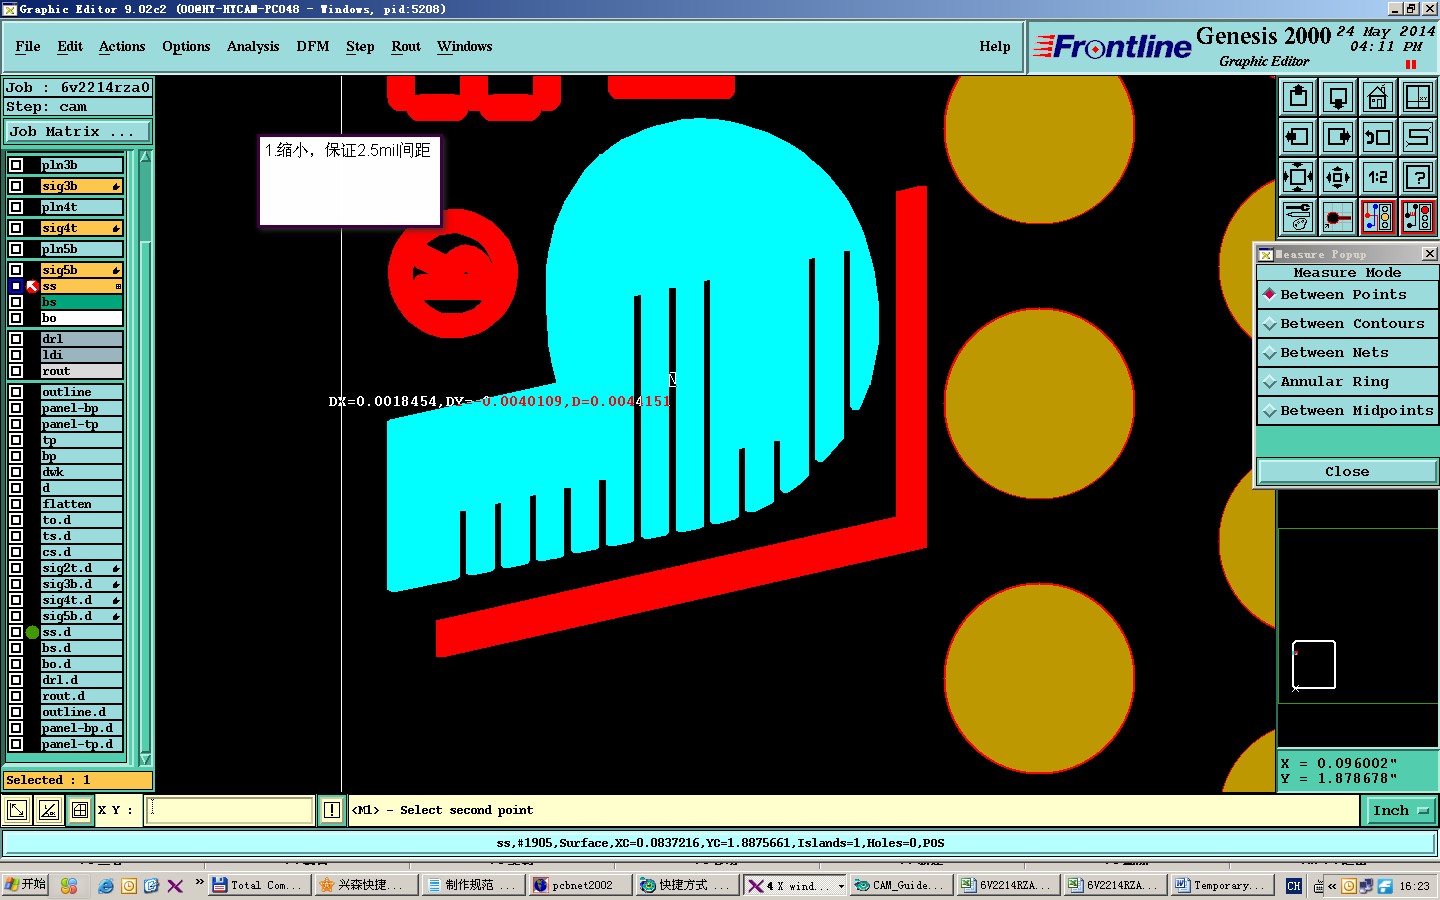Open the Inch units dropdown
Image resolution: width=1440 pixels, height=900 pixels.
[x=1401, y=811]
